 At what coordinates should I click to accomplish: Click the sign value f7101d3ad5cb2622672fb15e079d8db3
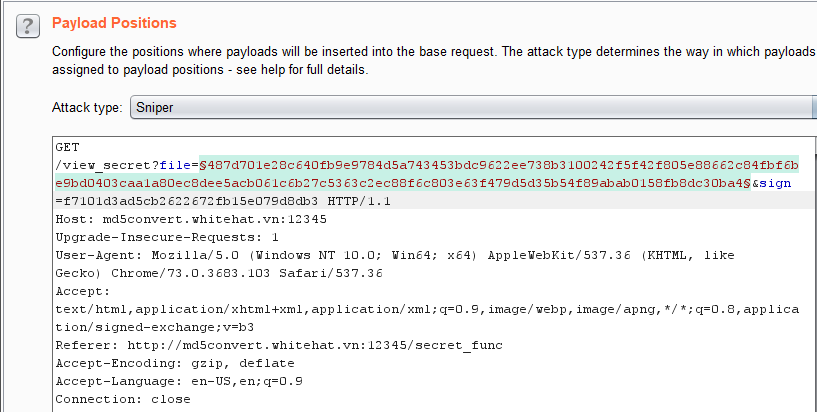coord(190,201)
